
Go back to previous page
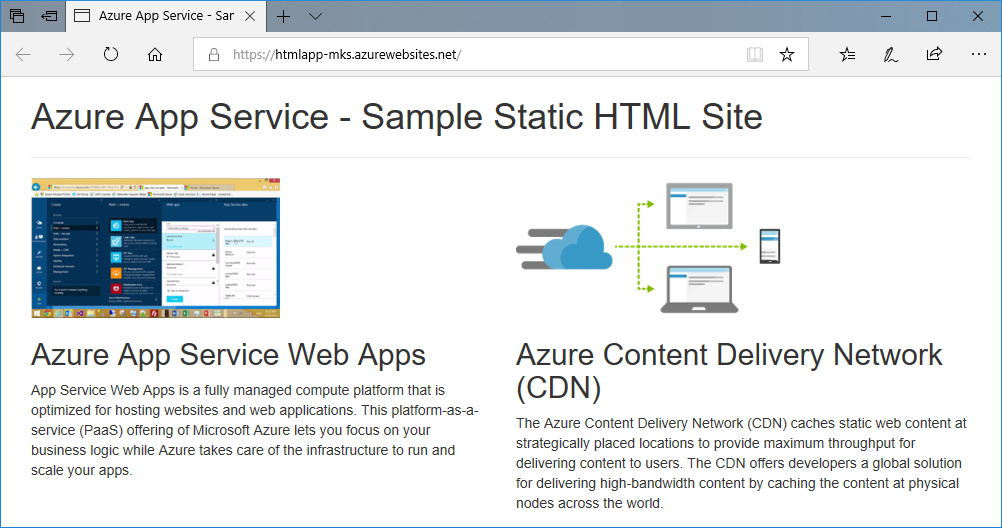tap(24, 54)
